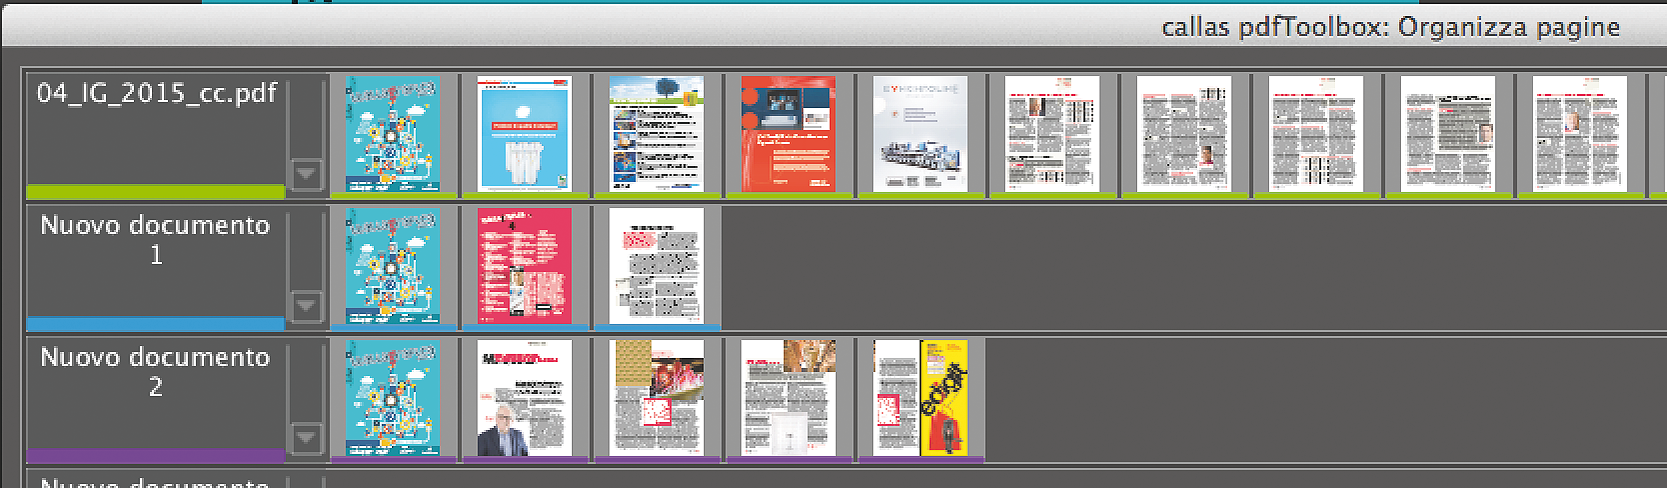Select third page with tree image in top row
The image size is (1667, 488).
click(656, 133)
